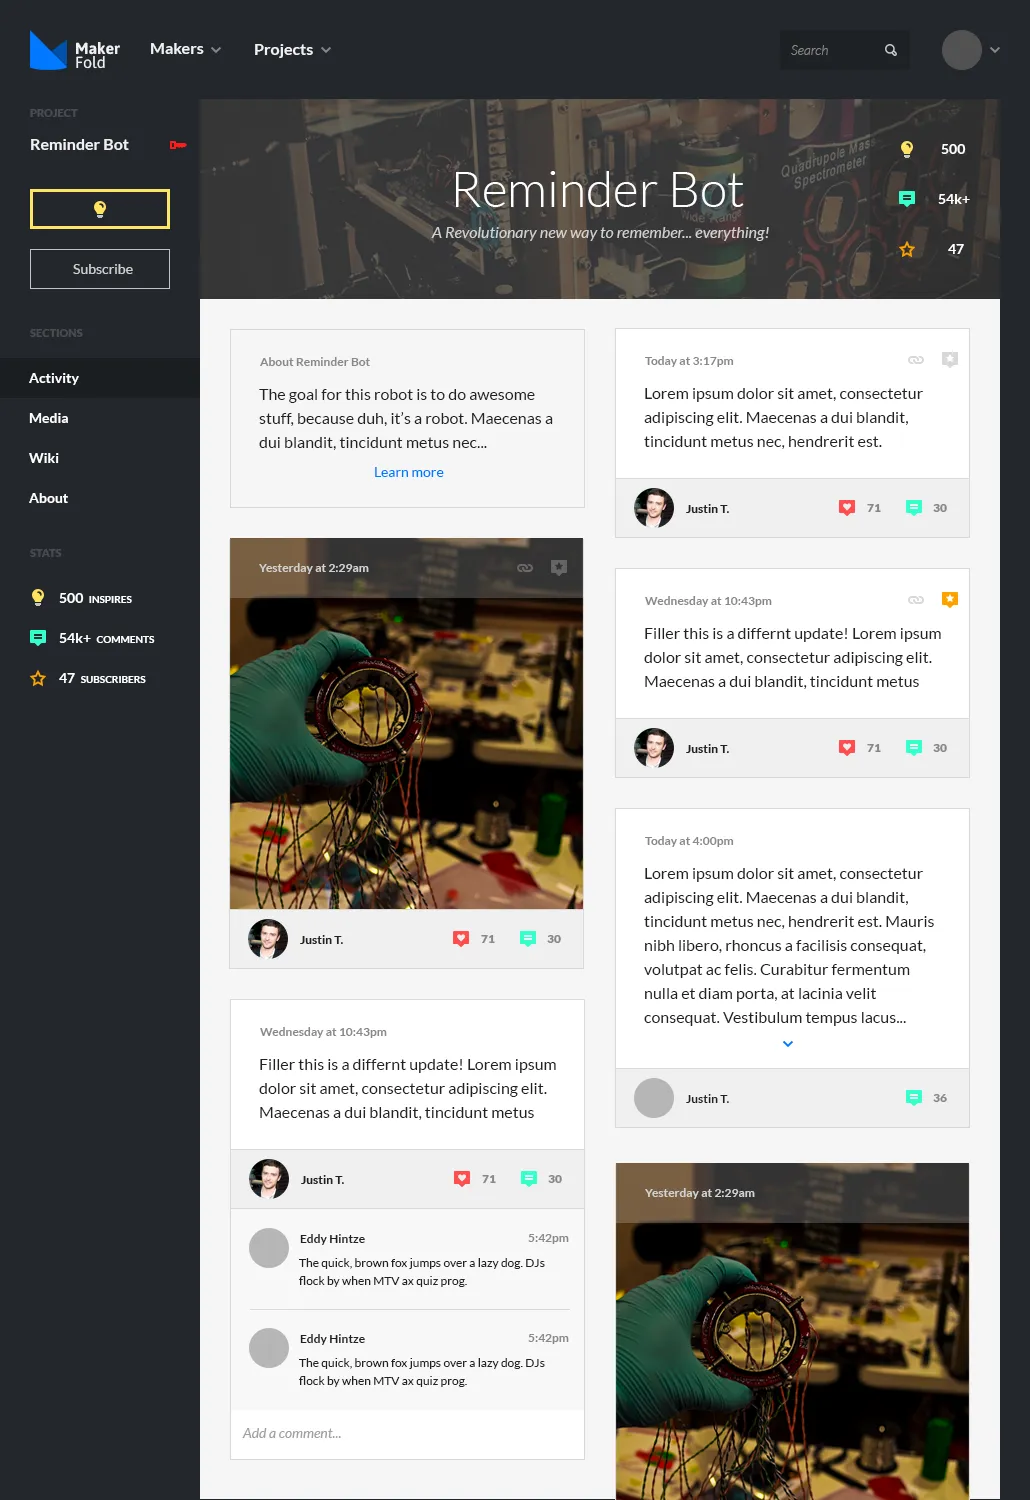Select the Wiki section

coord(100,458)
